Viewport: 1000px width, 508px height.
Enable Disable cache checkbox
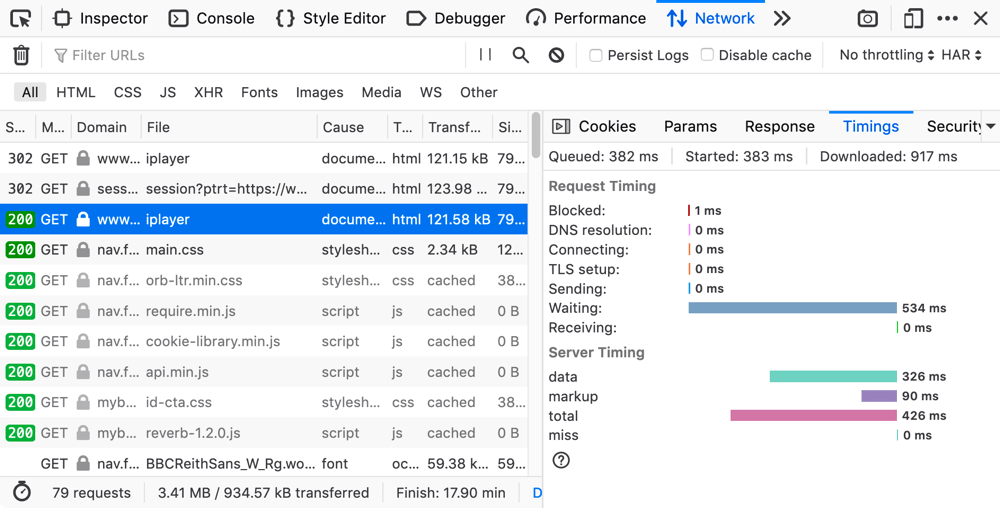click(707, 55)
